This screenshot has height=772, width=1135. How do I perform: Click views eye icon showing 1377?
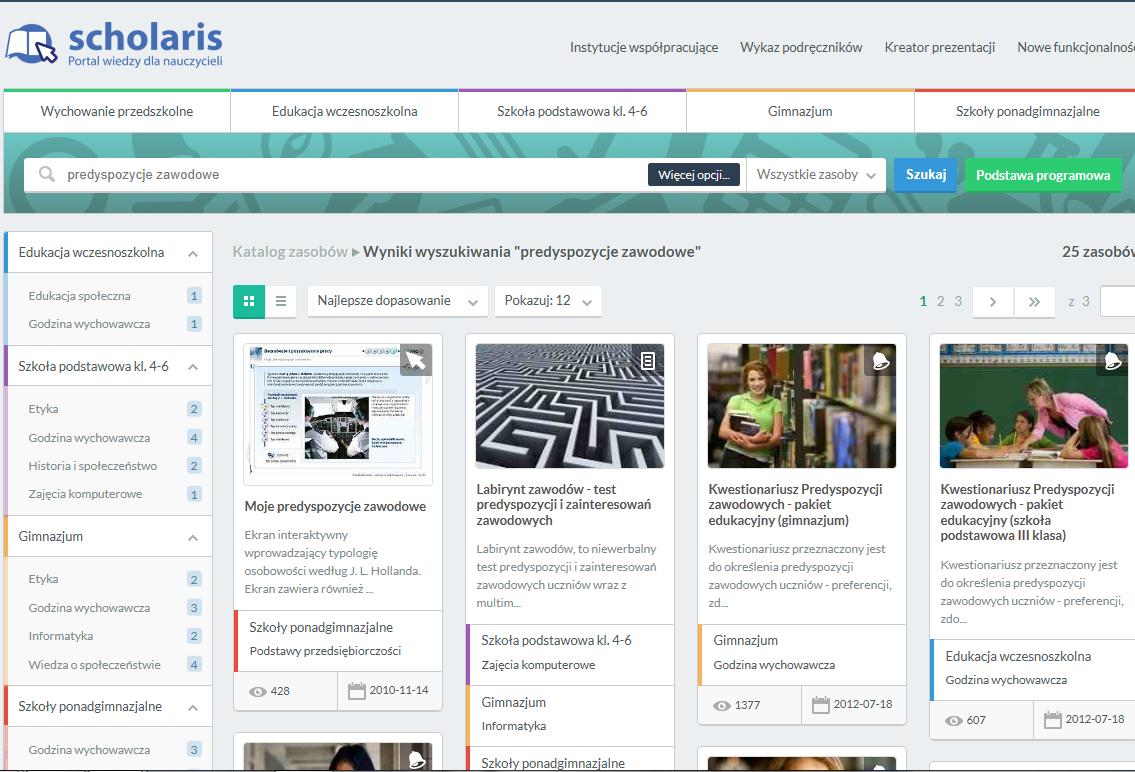click(x=722, y=705)
